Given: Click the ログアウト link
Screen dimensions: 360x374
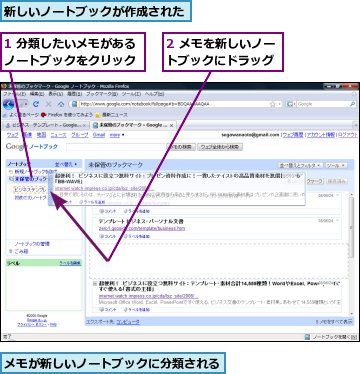Looking at the screenshot, I should (348, 135).
